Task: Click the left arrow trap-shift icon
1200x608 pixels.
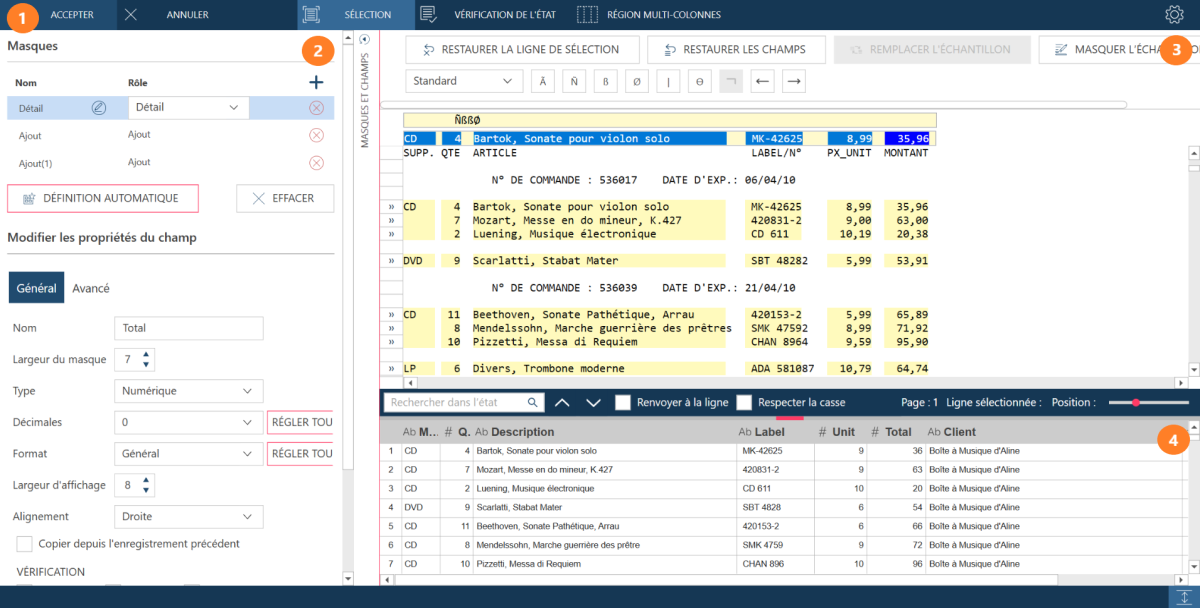Action: [x=762, y=81]
